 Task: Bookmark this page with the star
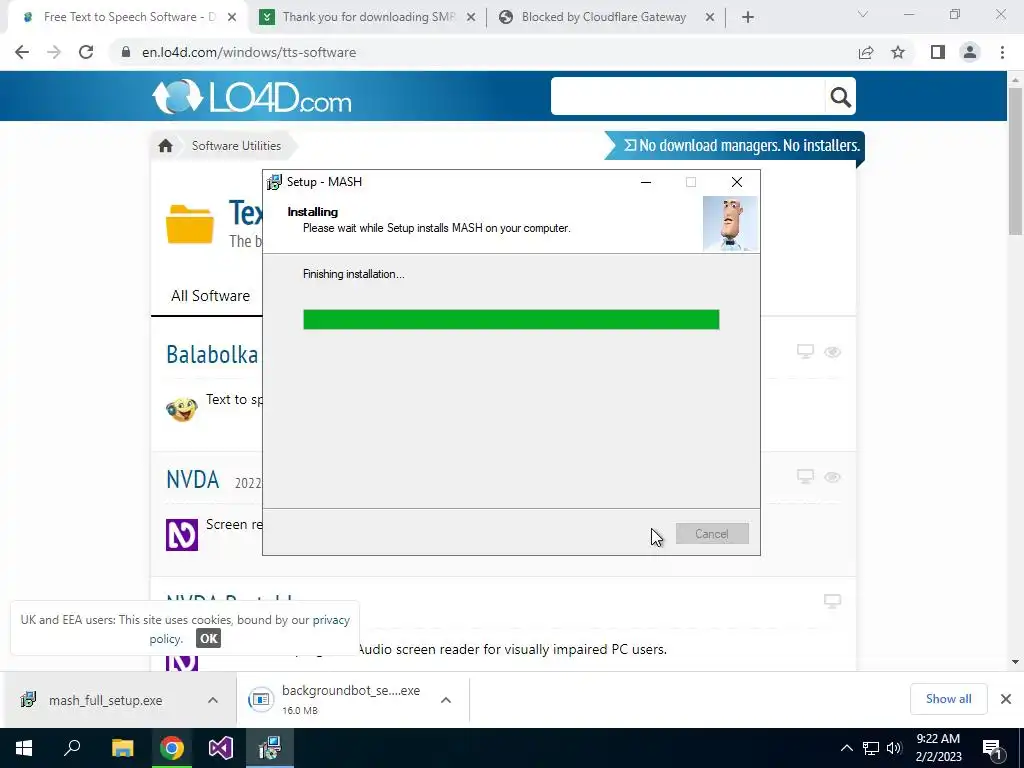pos(898,52)
